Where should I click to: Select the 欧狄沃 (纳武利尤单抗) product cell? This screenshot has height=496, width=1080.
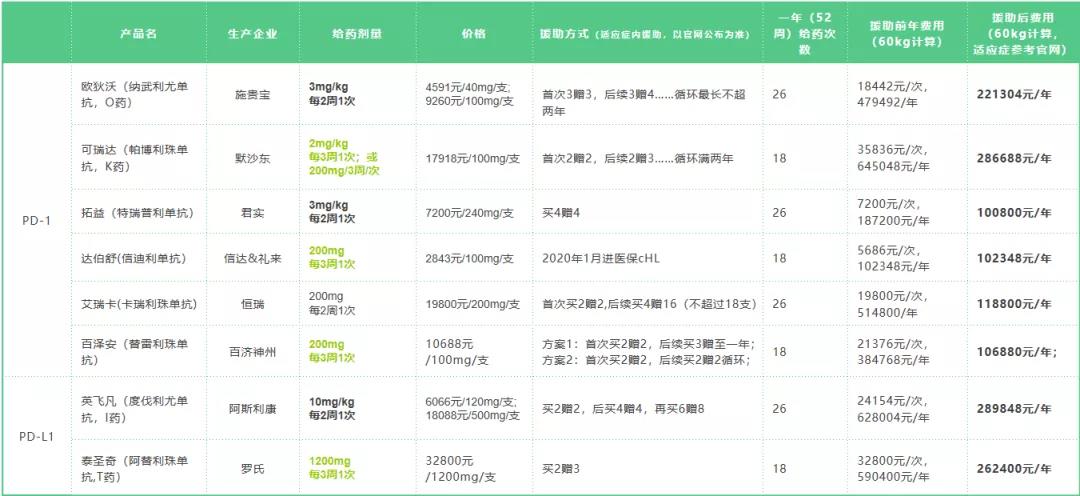(x=135, y=95)
